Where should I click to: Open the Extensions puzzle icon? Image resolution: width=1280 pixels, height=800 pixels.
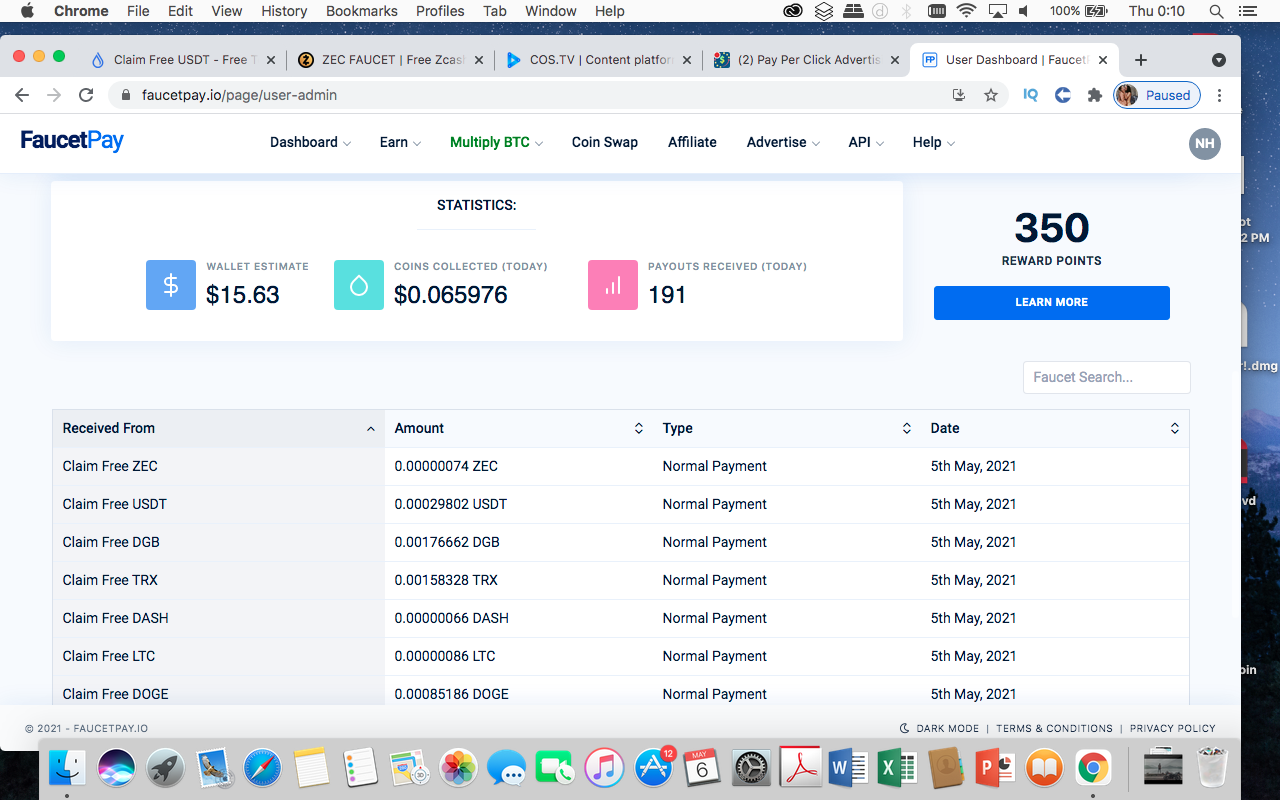pos(1095,95)
